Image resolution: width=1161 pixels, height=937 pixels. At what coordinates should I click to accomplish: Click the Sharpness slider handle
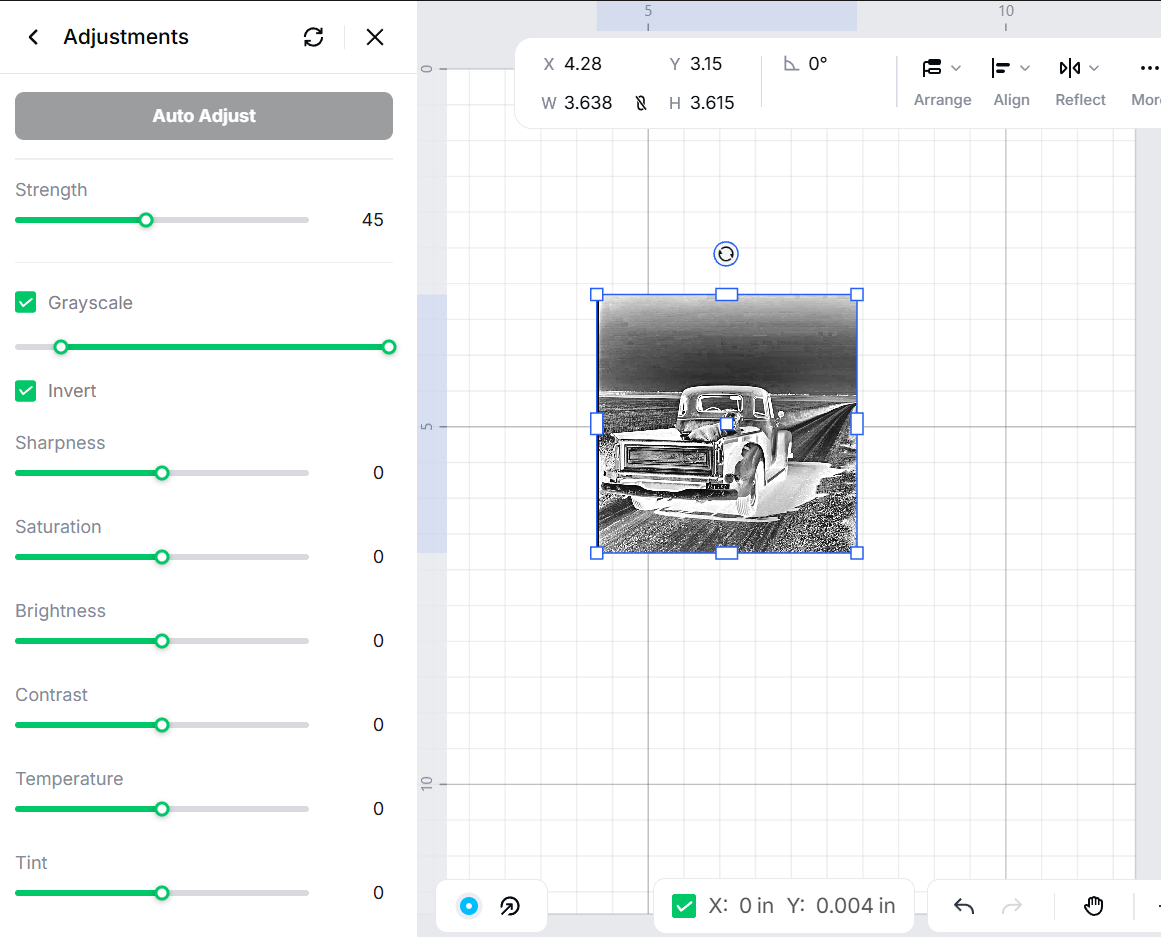162,473
